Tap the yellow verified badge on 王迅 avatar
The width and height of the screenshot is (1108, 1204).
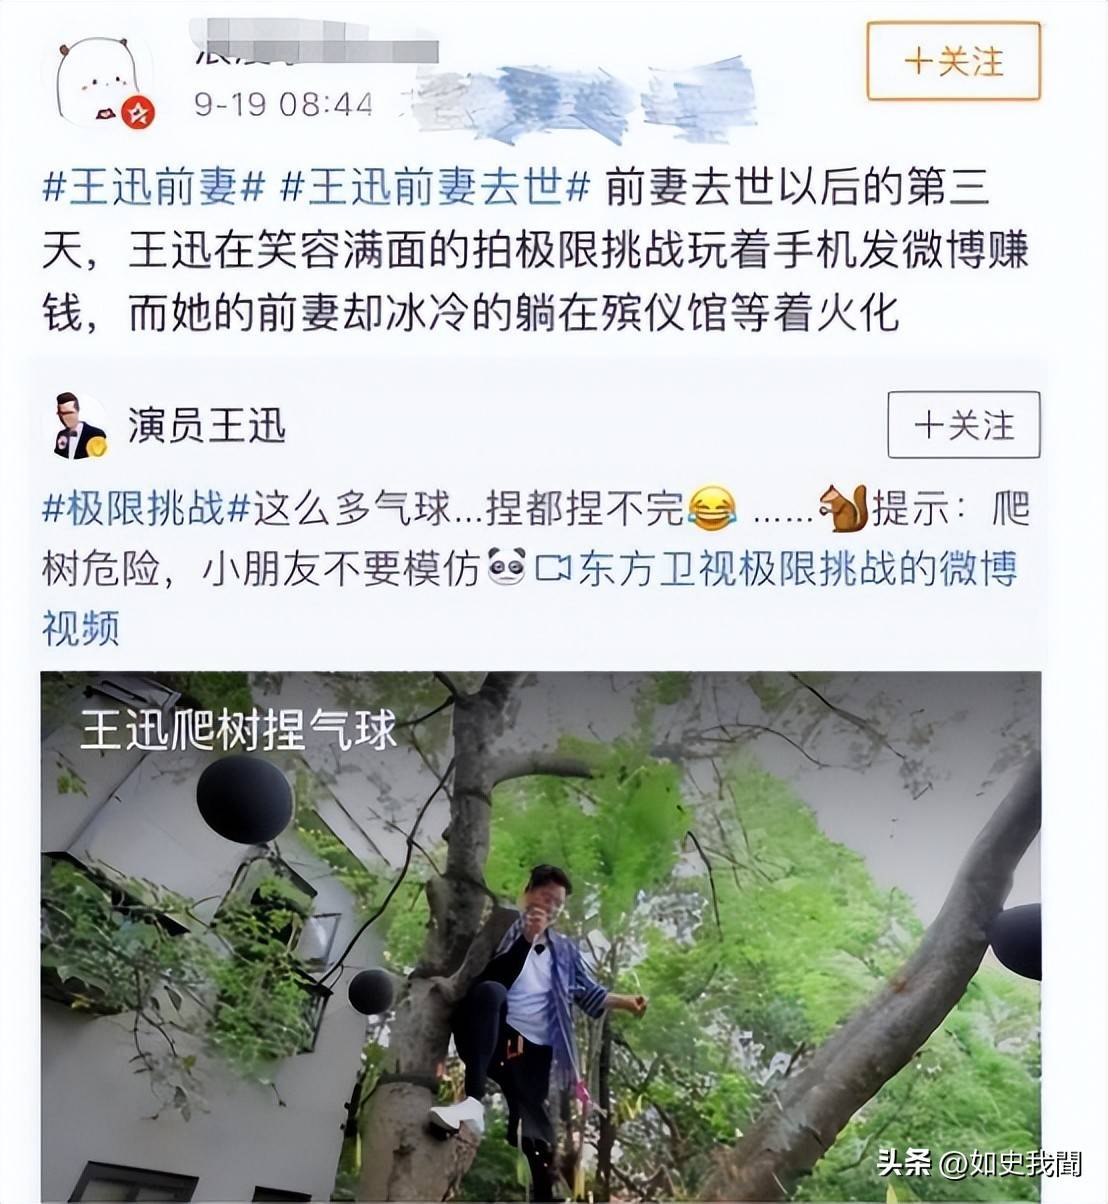pos(97,447)
